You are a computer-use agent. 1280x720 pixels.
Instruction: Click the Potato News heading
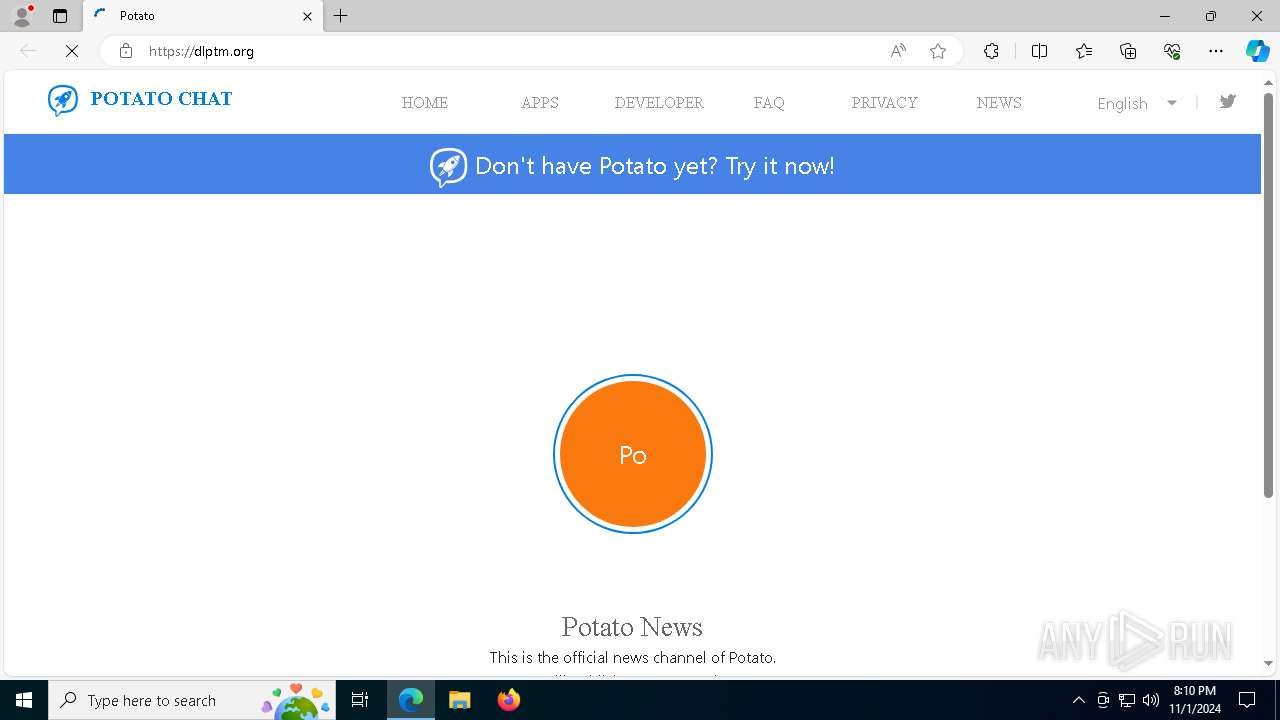tap(632, 627)
